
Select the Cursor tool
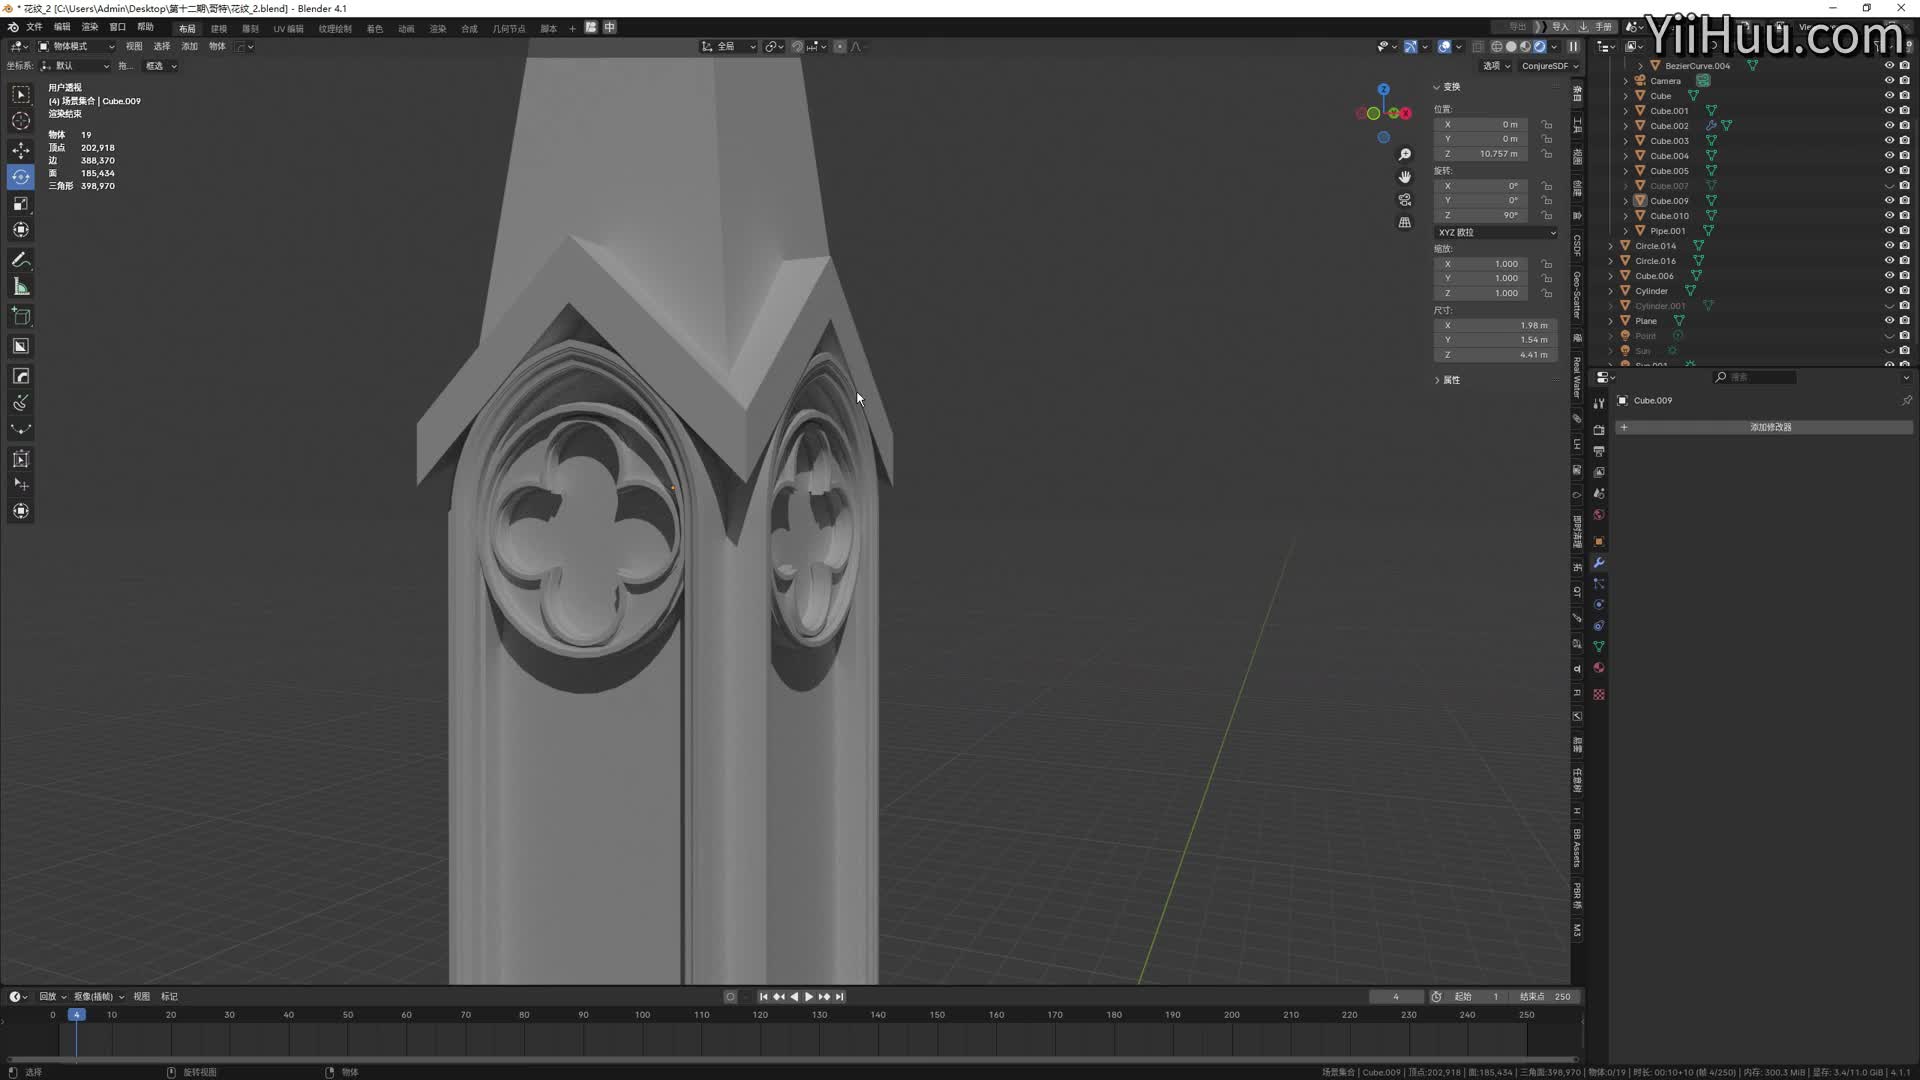click(21, 121)
